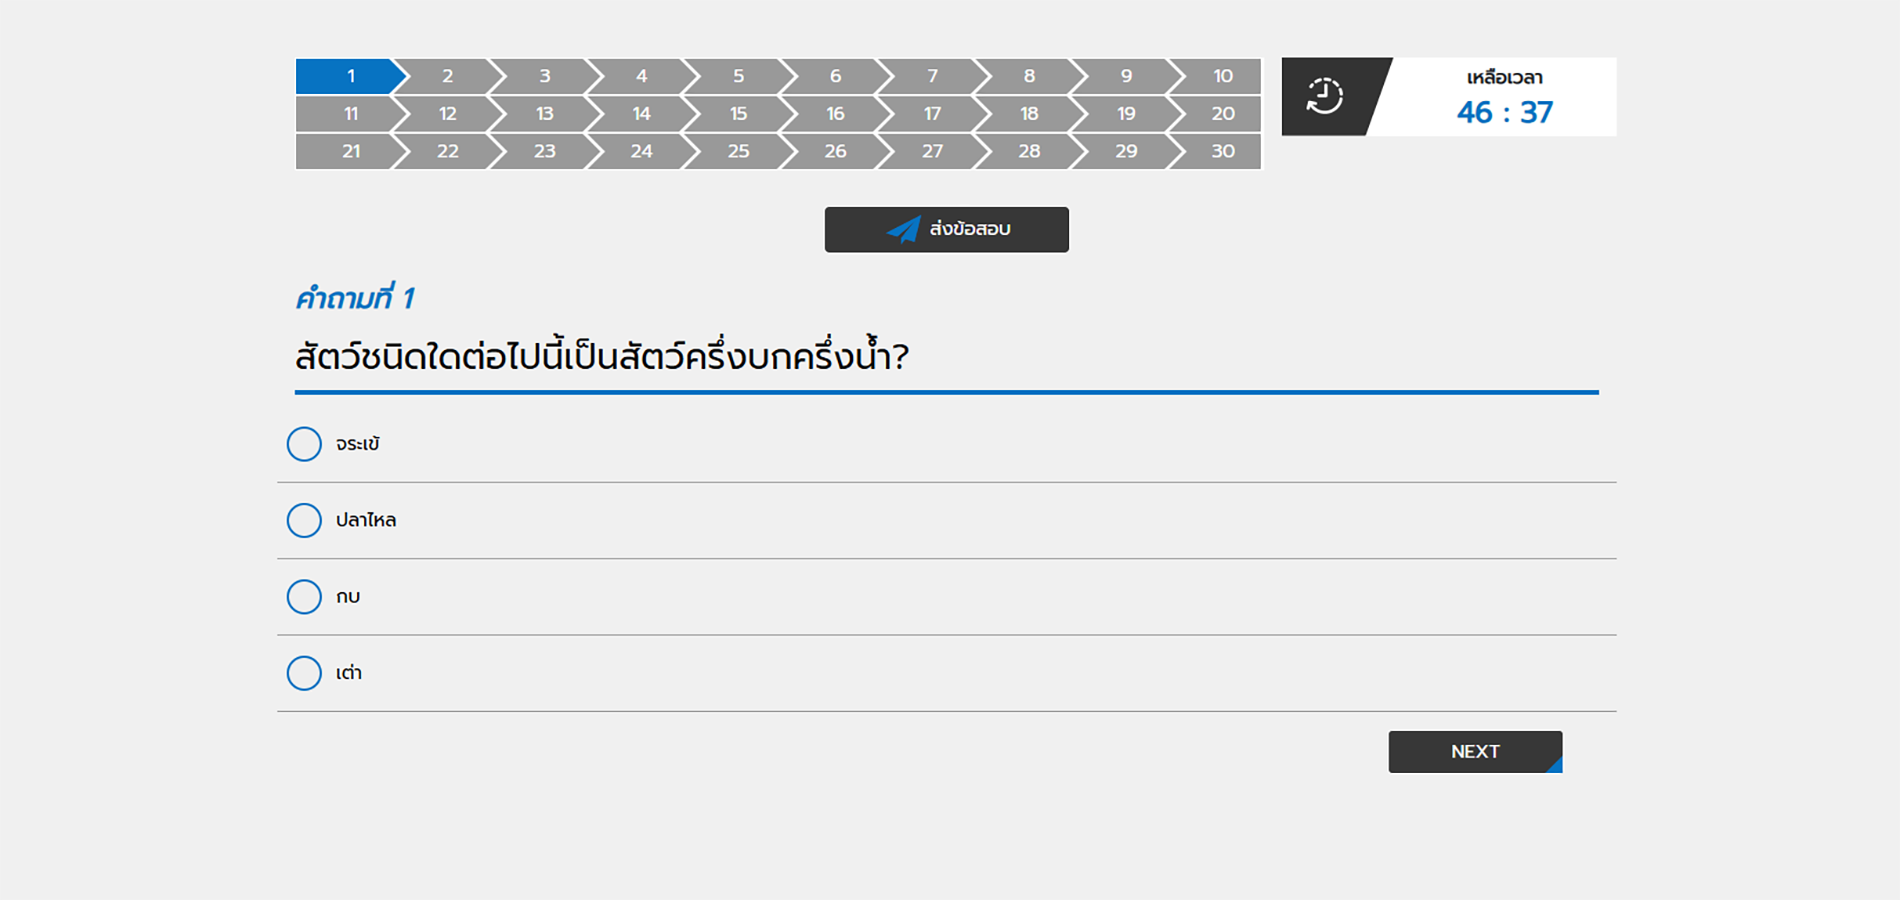Go to question 18
The width and height of the screenshot is (1900, 900).
pyautogui.click(x=1028, y=113)
